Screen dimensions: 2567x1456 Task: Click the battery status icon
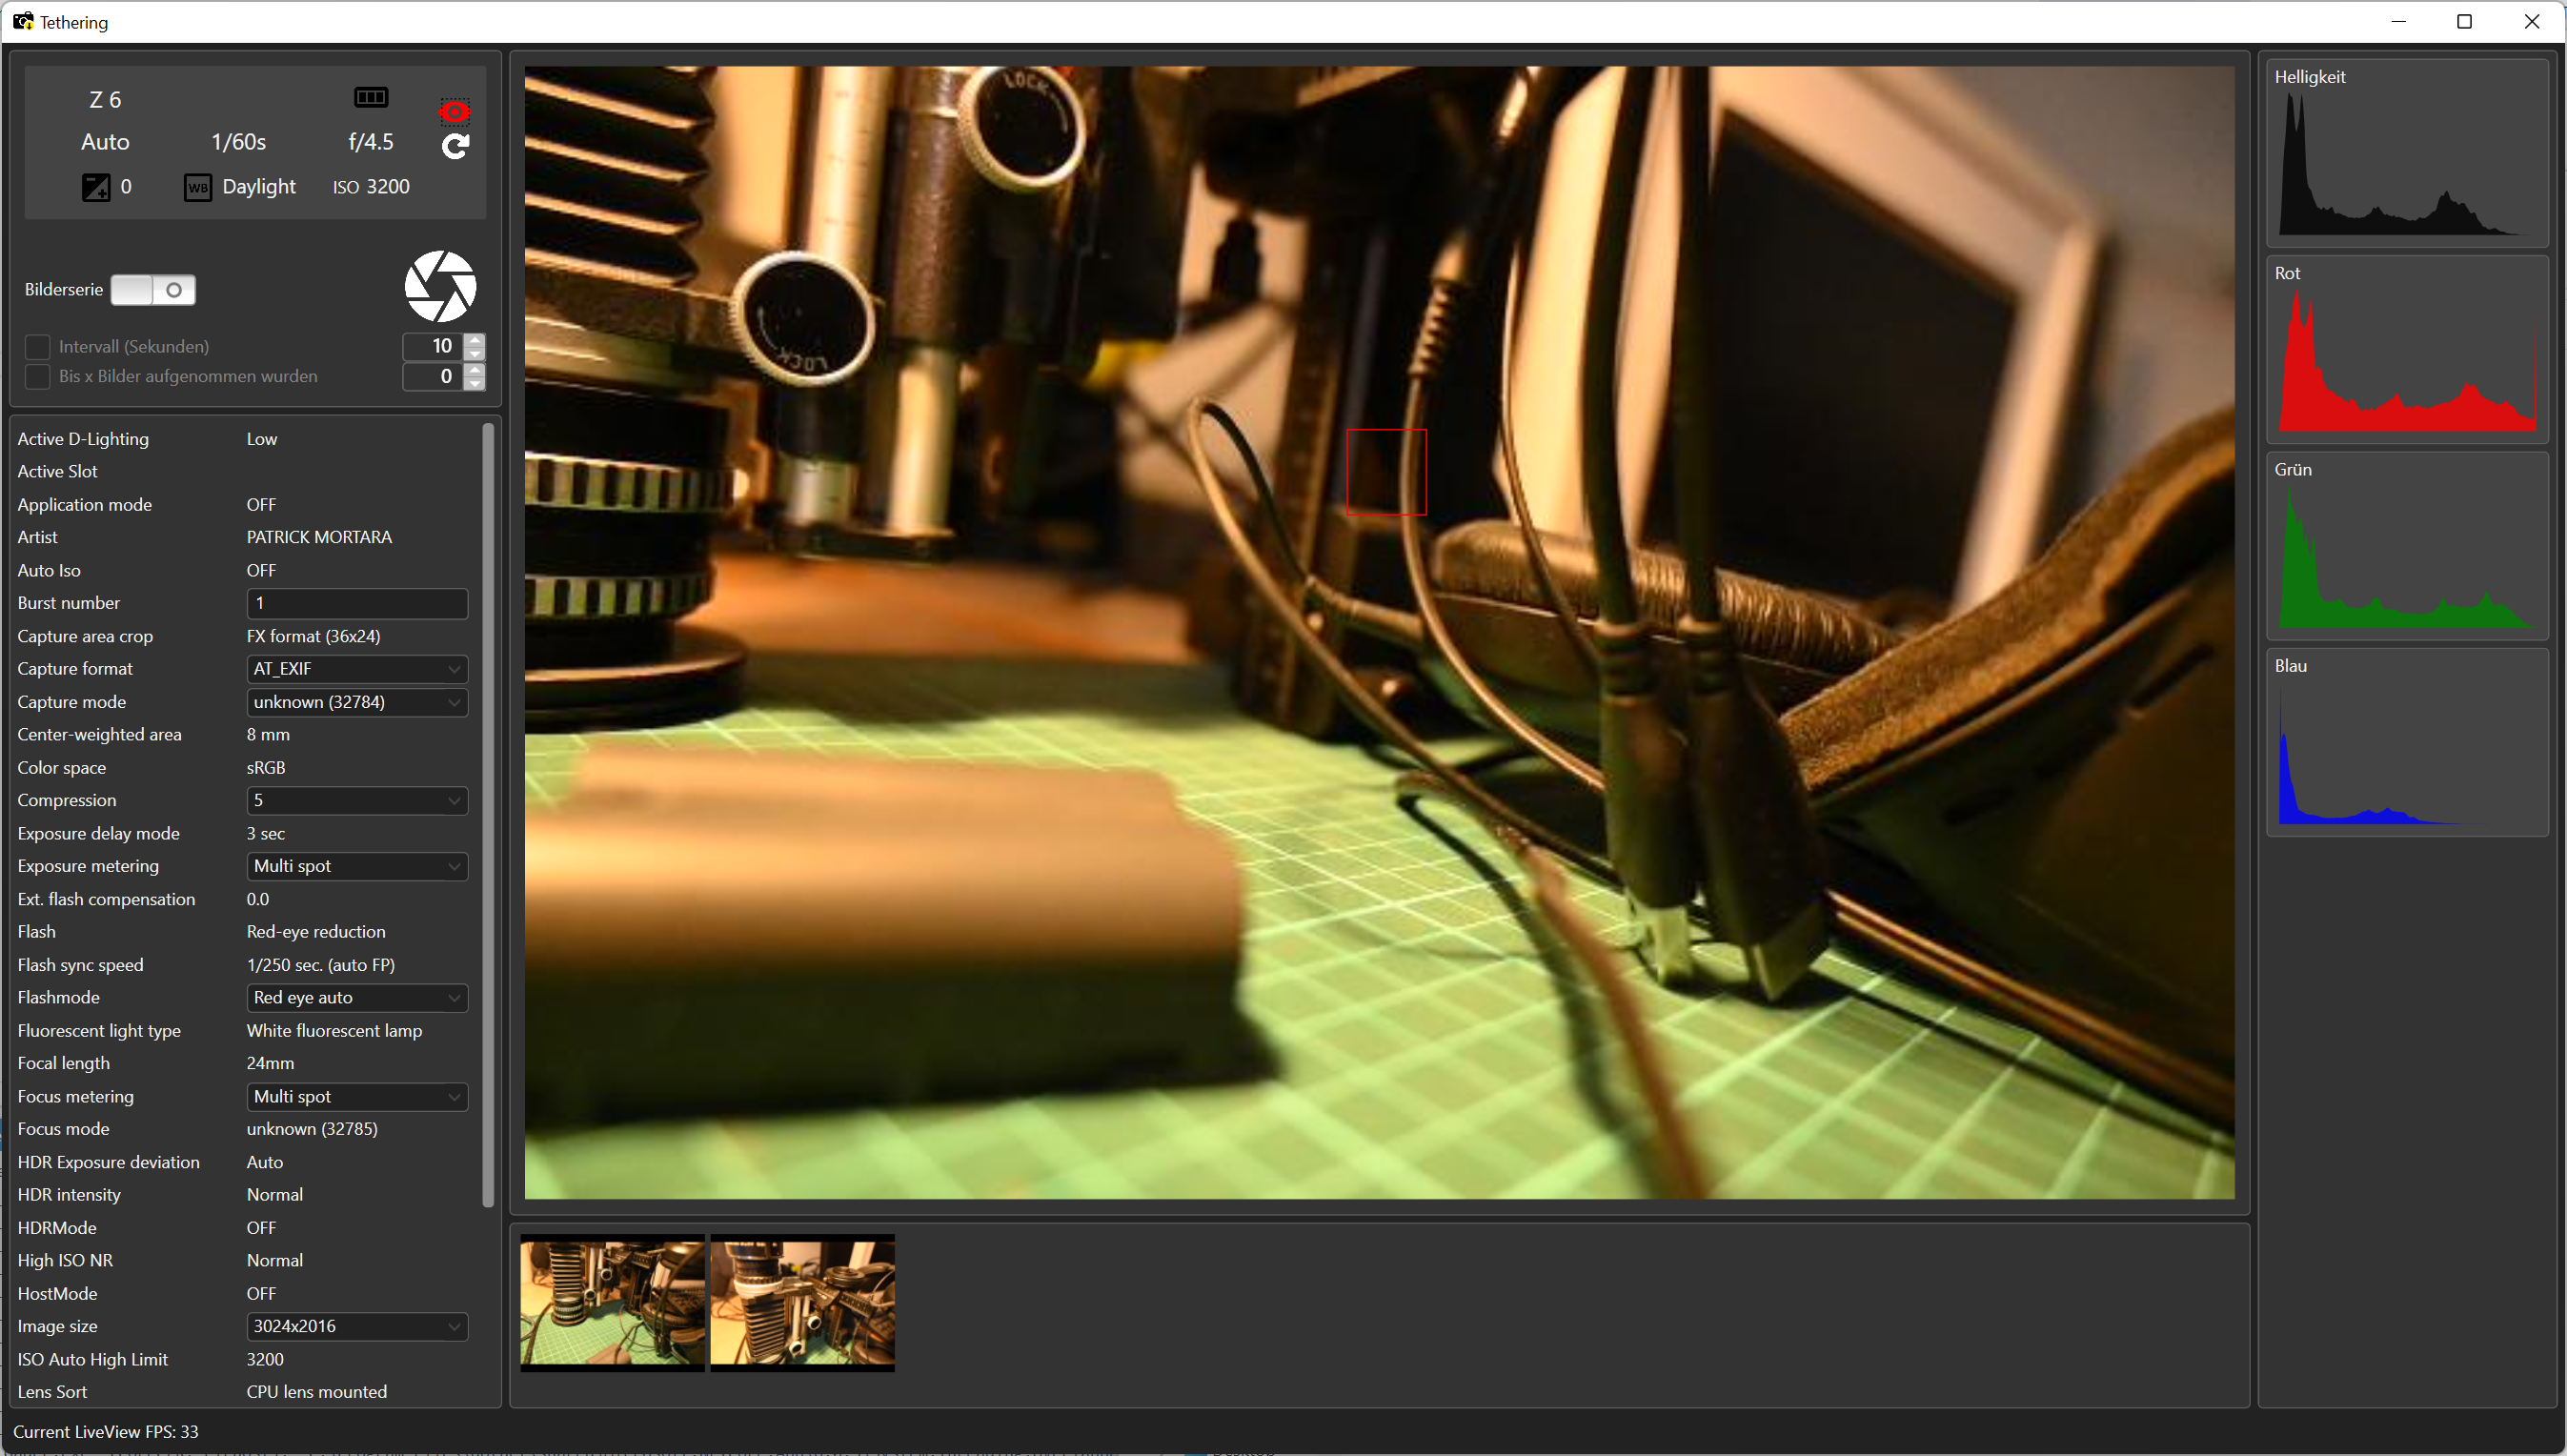(371, 97)
